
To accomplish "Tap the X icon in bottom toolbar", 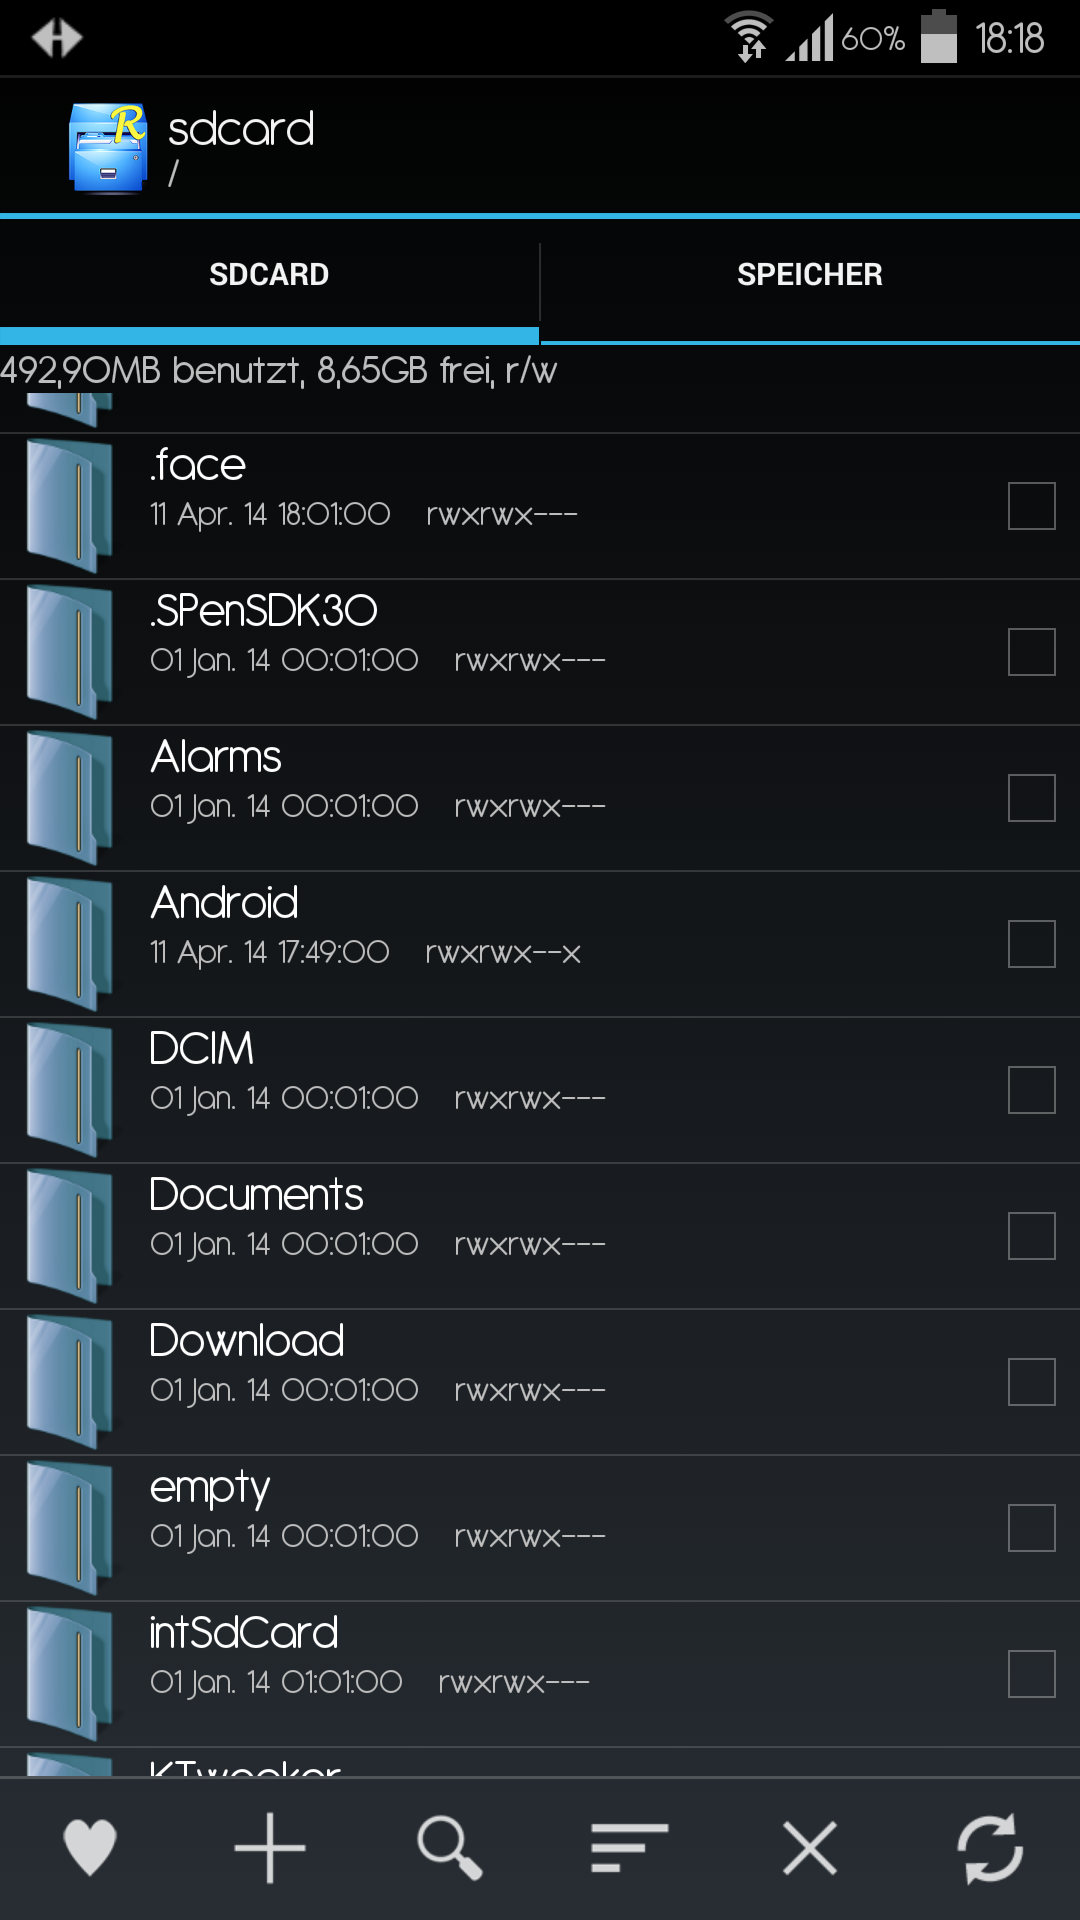I will (x=810, y=1848).
